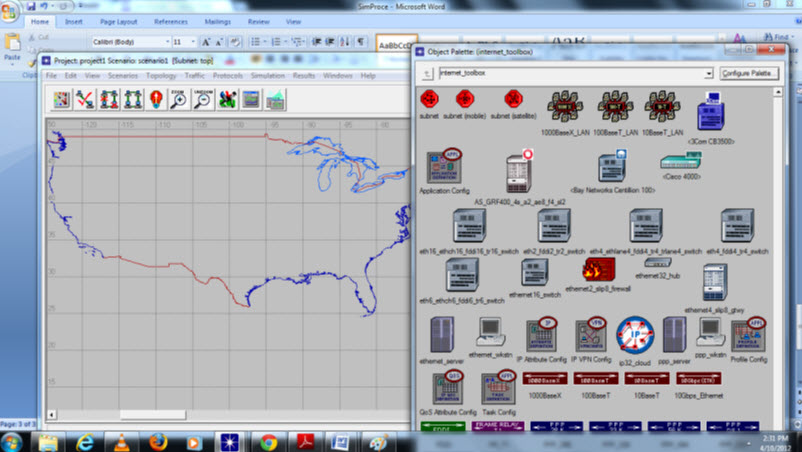Select the Cisco 4000 device icon
This screenshot has width=802, height=452.
click(x=680, y=161)
